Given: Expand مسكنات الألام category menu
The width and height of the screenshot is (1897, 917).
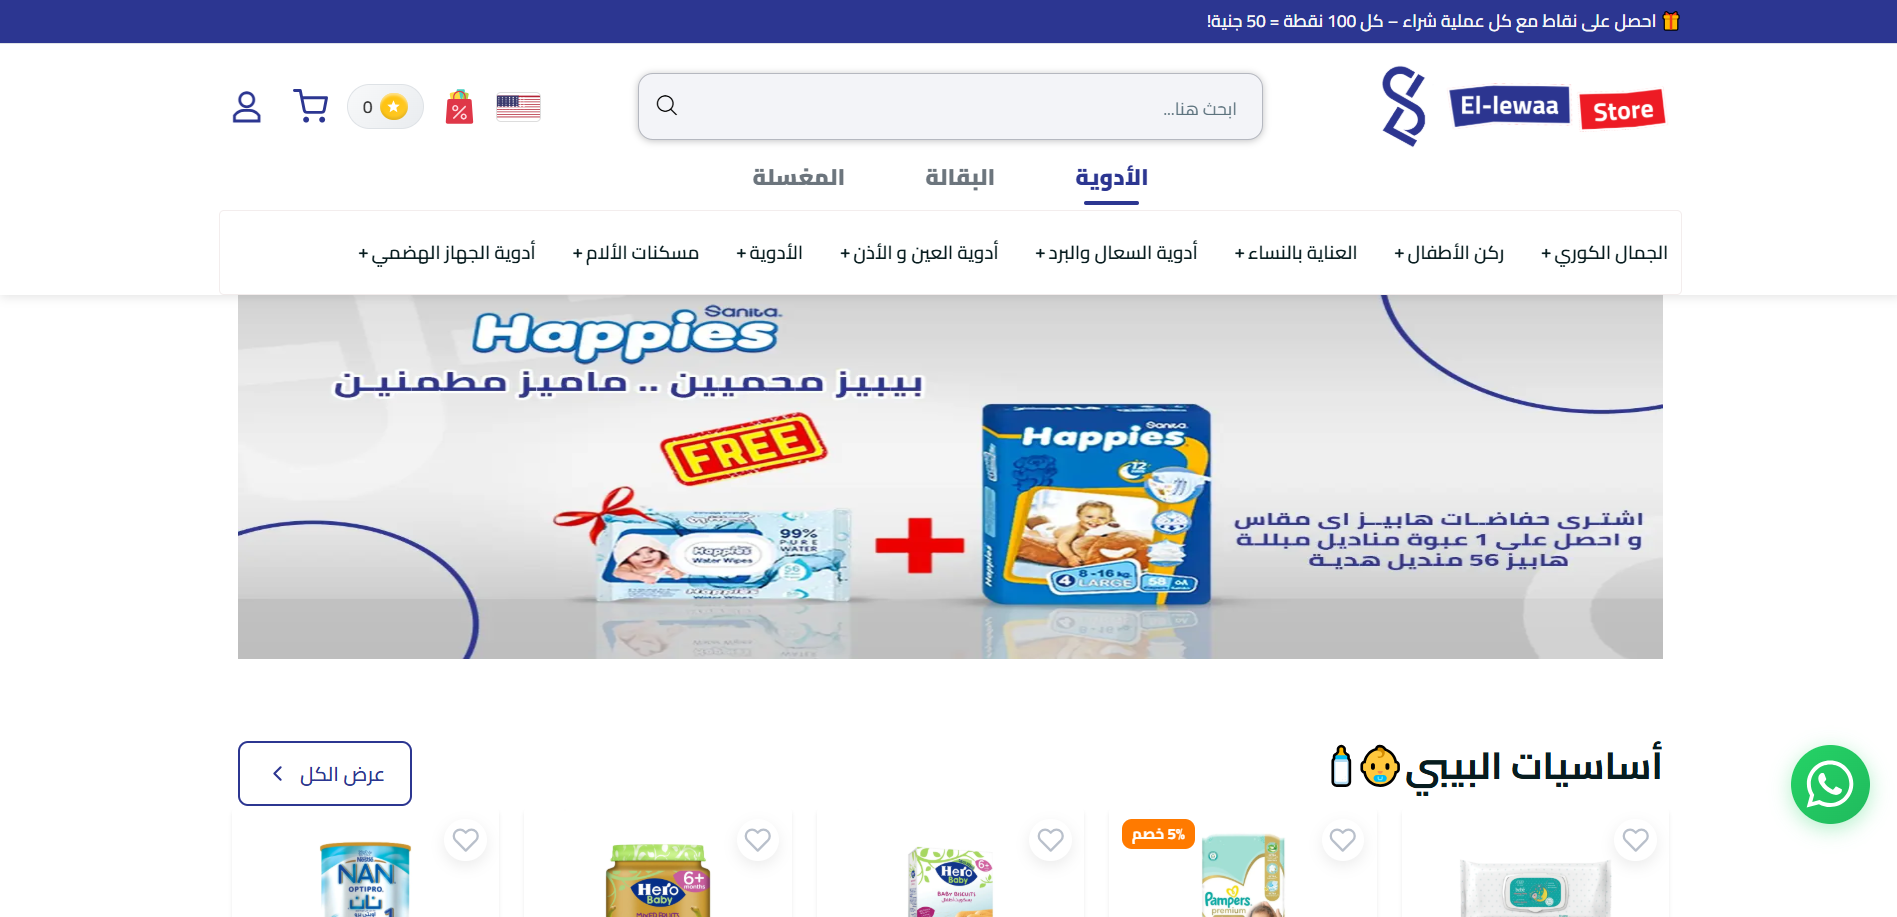Looking at the screenshot, I should coord(635,253).
